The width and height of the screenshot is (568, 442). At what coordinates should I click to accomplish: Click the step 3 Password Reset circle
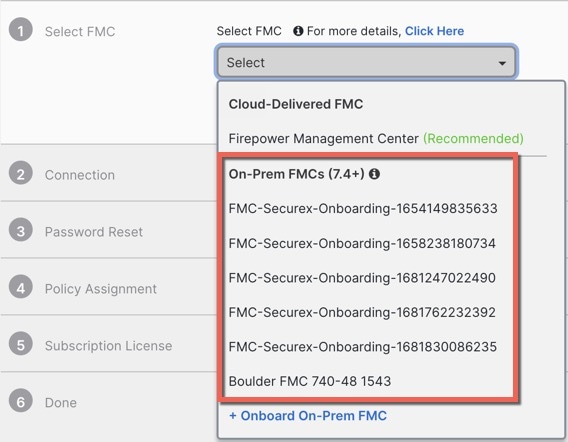21,230
